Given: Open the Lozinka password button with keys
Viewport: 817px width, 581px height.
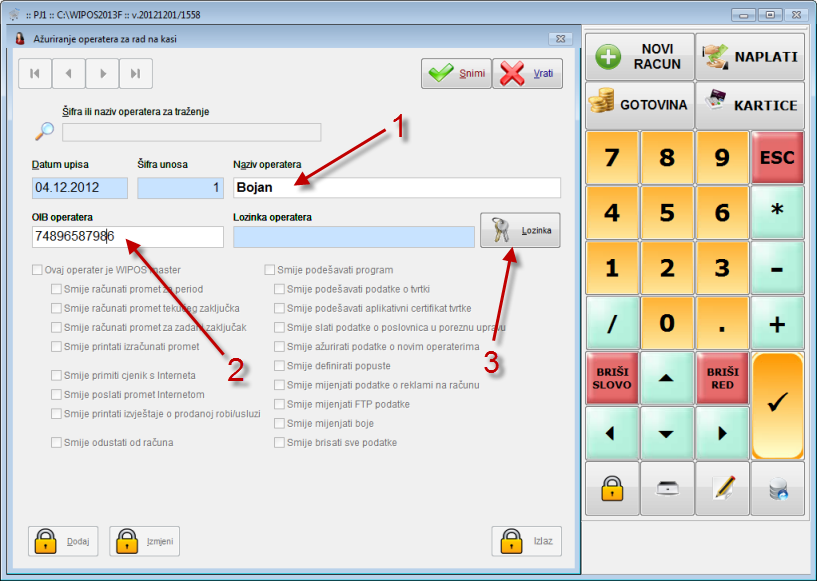Looking at the screenshot, I should (520, 230).
